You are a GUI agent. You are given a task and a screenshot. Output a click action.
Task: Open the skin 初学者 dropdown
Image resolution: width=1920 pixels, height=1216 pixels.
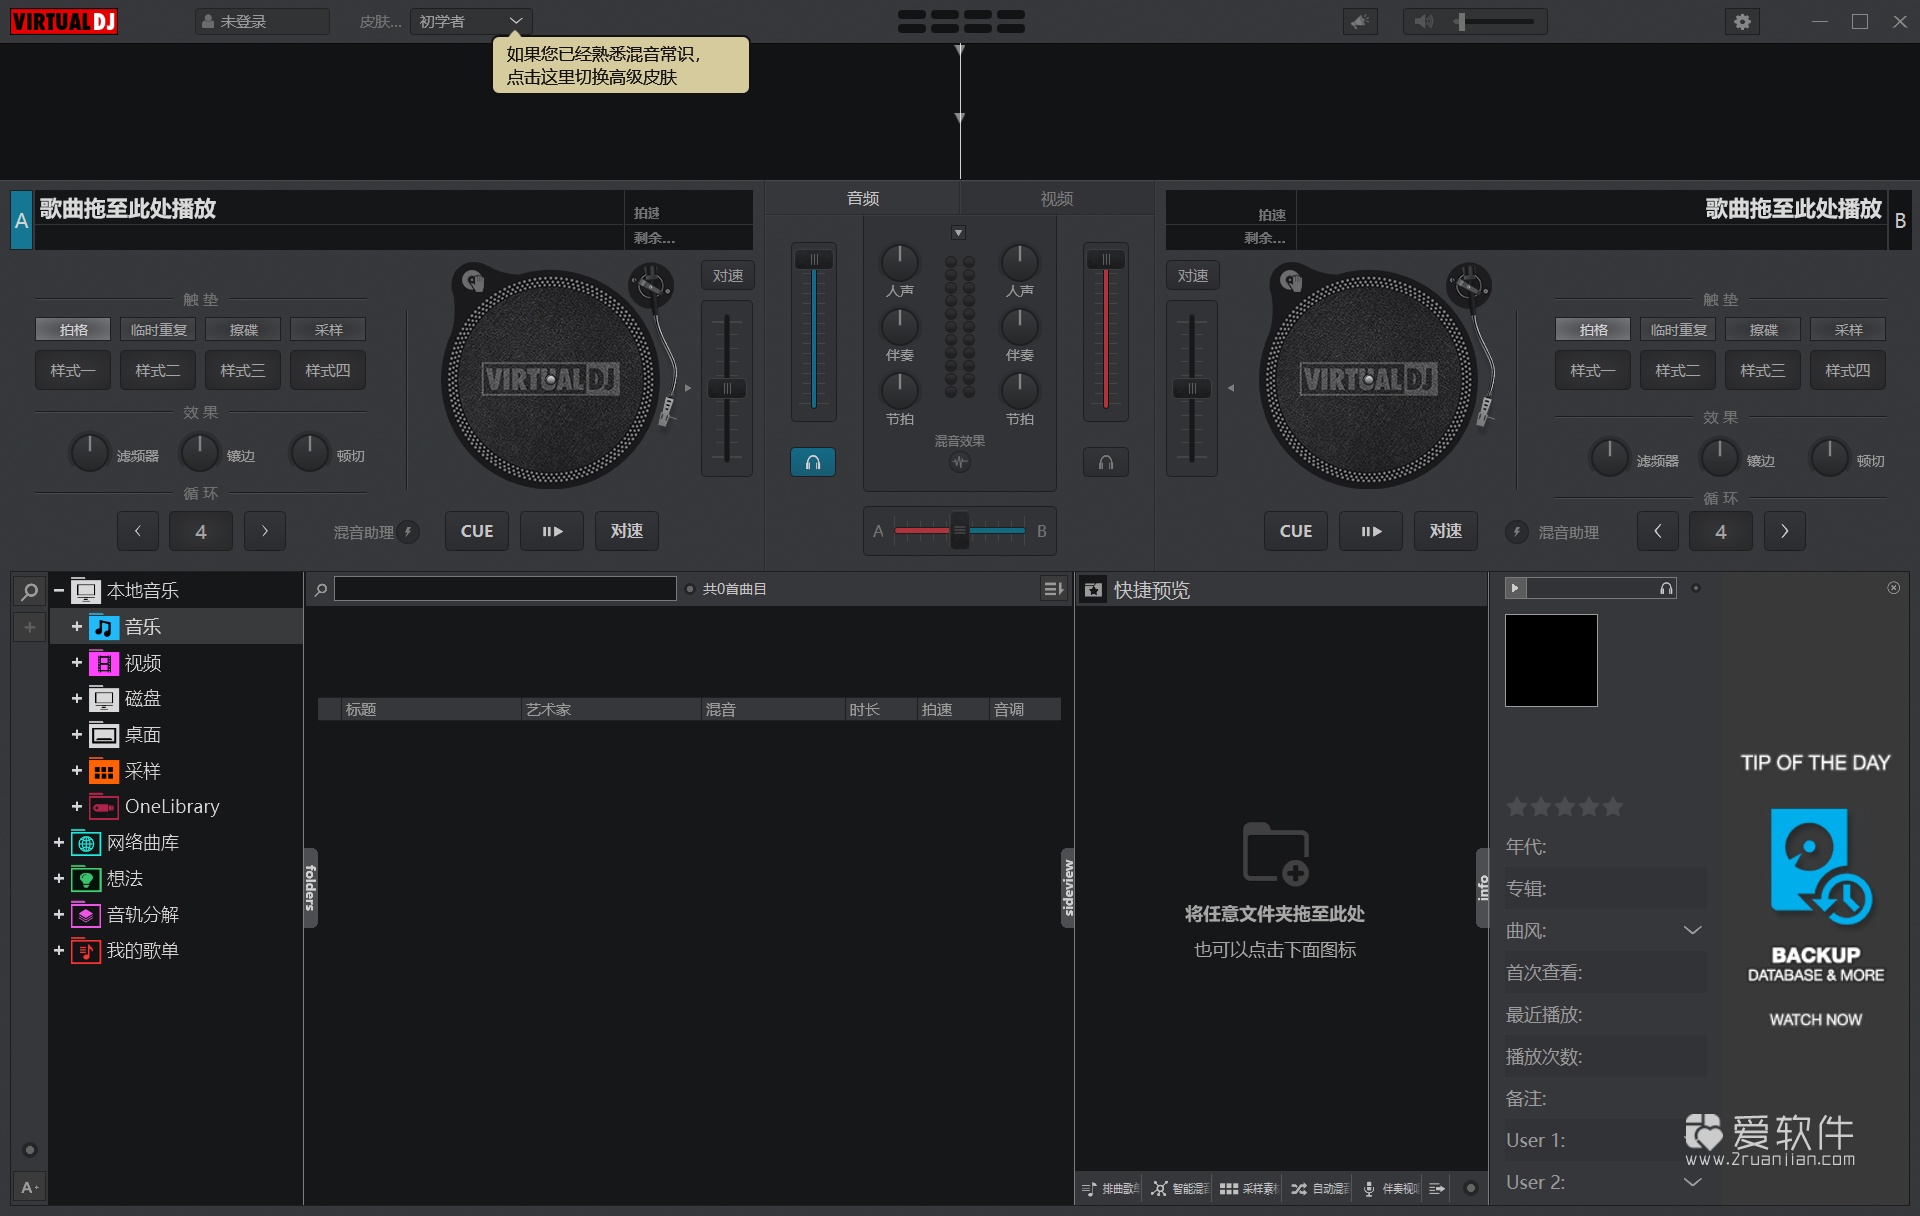[x=470, y=21]
